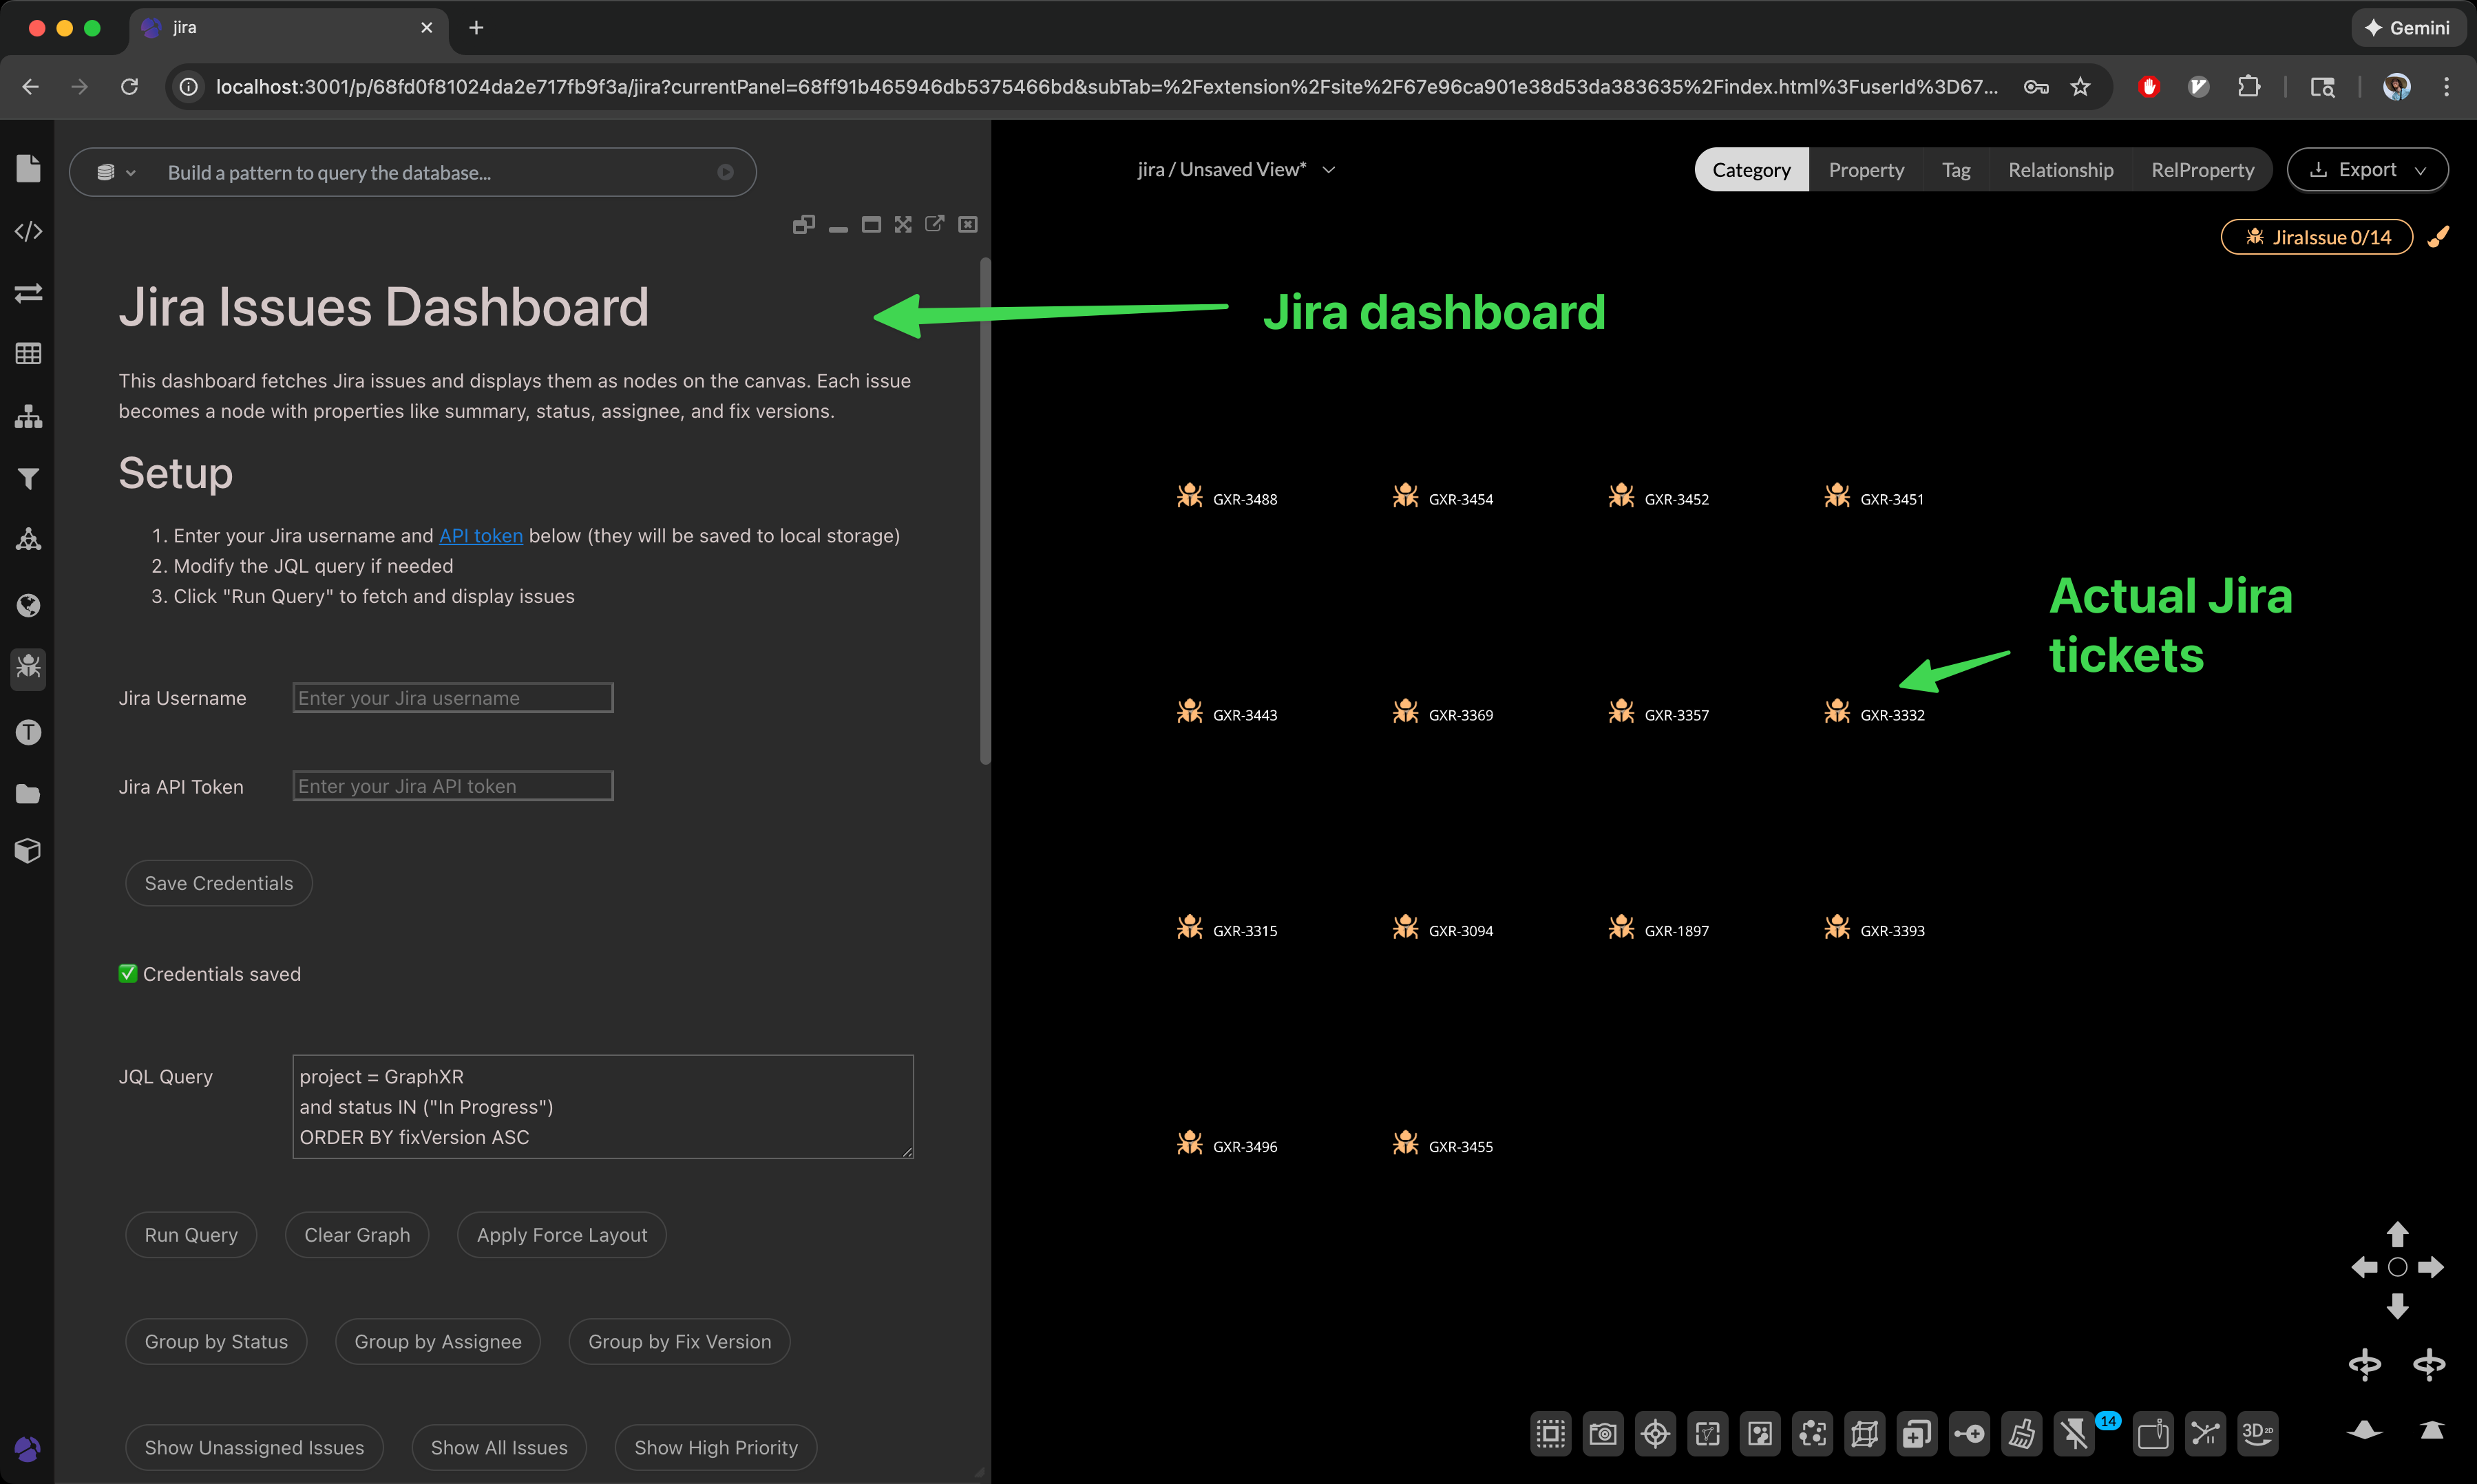Click the zoom in upward arrow icon
2477x1484 pixels.
(2432, 1430)
